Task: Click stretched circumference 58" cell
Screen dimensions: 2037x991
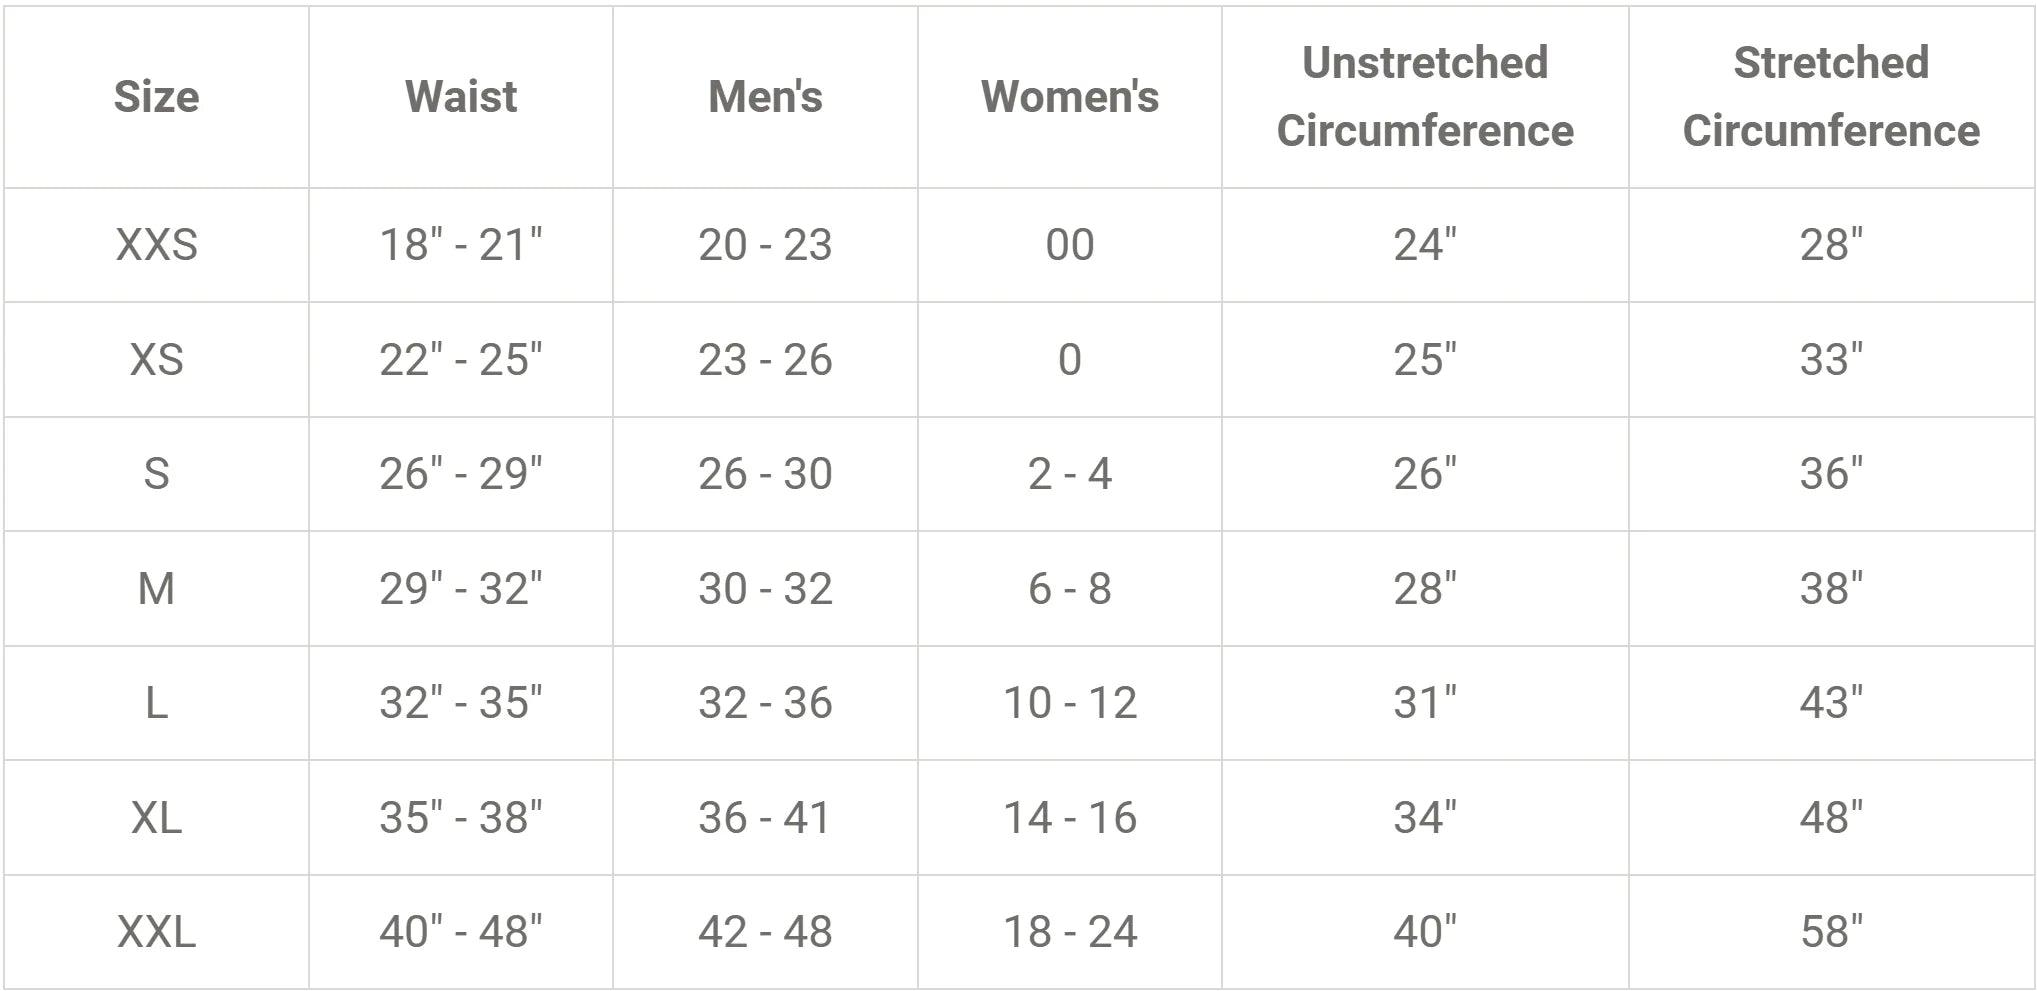Action: click(1831, 932)
